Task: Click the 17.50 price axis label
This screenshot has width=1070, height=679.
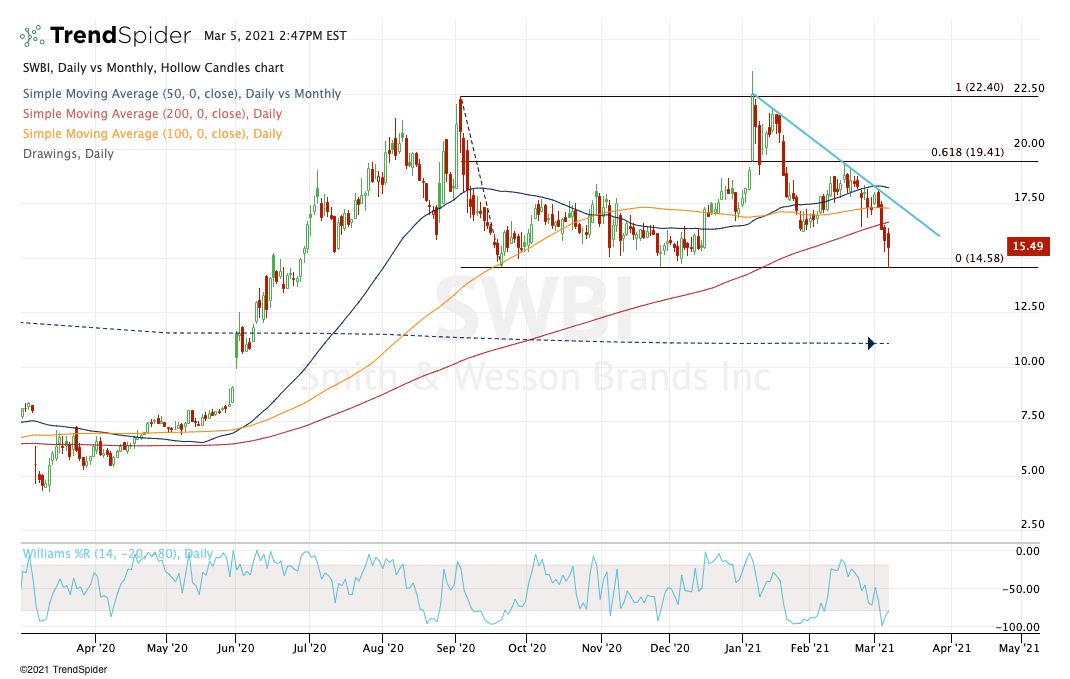Action: [1029, 197]
